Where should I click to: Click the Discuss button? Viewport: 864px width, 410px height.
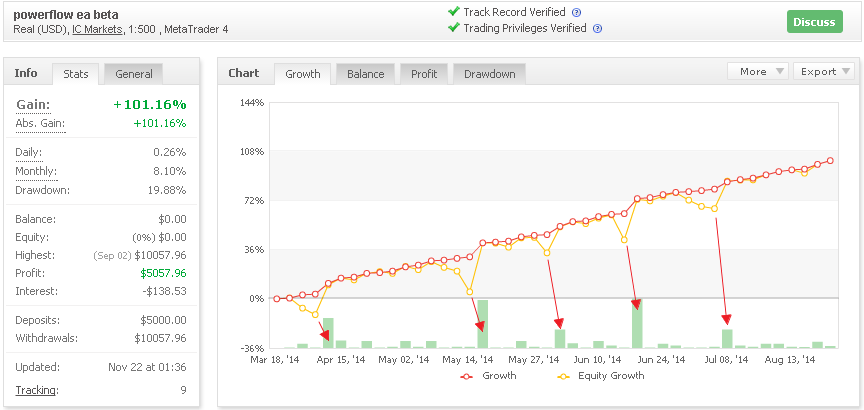(814, 22)
